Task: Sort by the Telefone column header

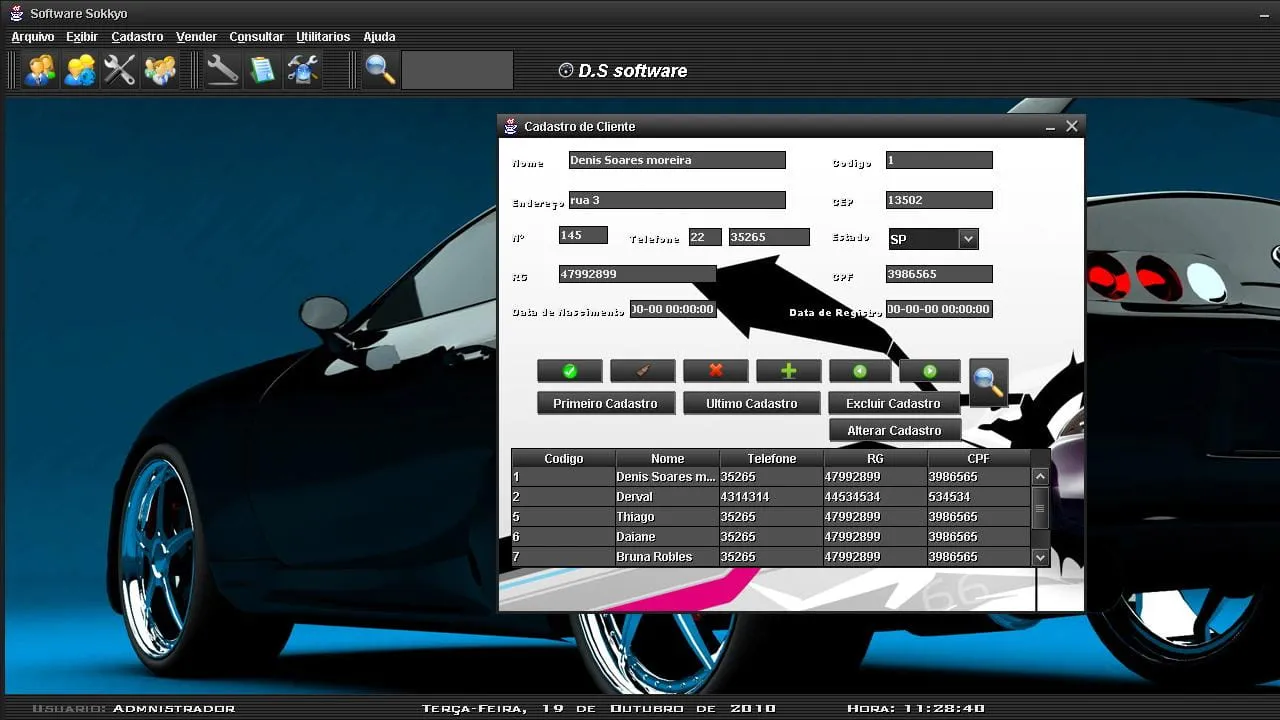Action: pyautogui.click(x=771, y=458)
